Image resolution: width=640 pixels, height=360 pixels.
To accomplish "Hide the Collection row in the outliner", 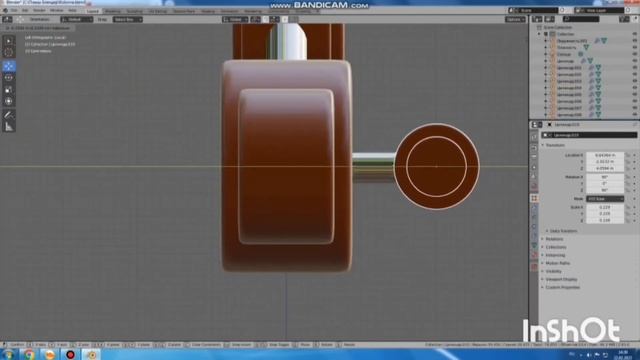I will [x=634, y=34].
